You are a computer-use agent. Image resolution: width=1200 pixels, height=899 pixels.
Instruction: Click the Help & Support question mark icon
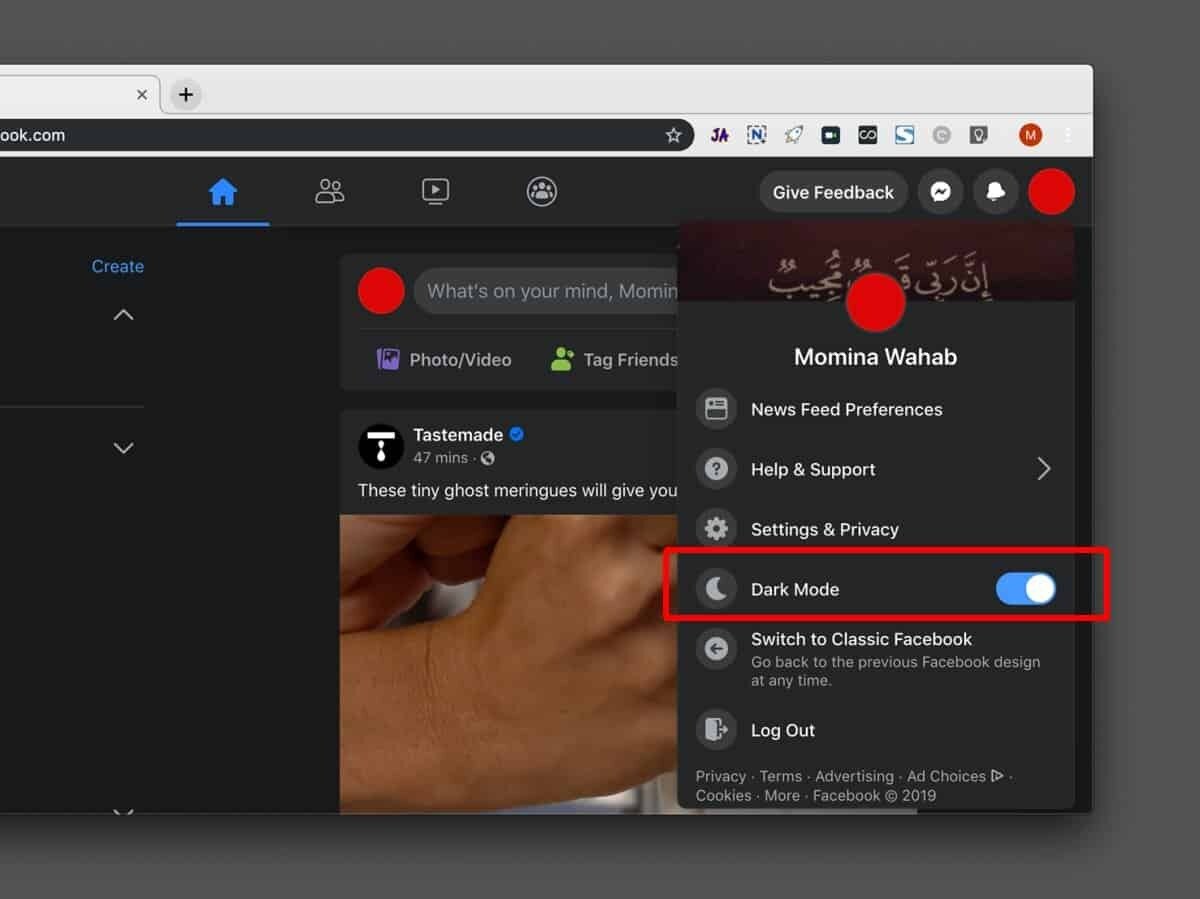[x=716, y=468]
